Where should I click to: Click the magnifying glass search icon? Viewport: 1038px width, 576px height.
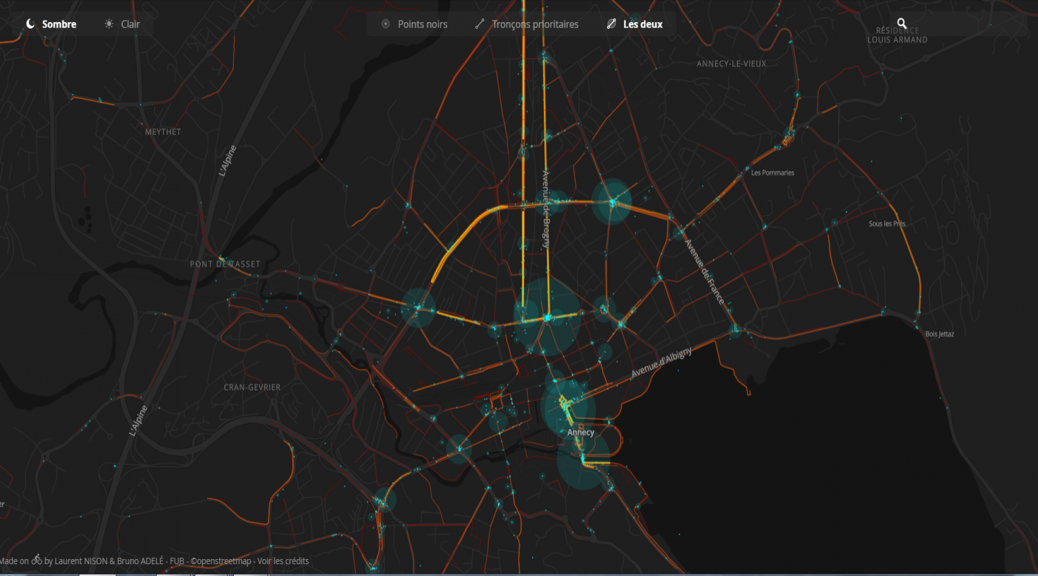pyautogui.click(x=902, y=23)
